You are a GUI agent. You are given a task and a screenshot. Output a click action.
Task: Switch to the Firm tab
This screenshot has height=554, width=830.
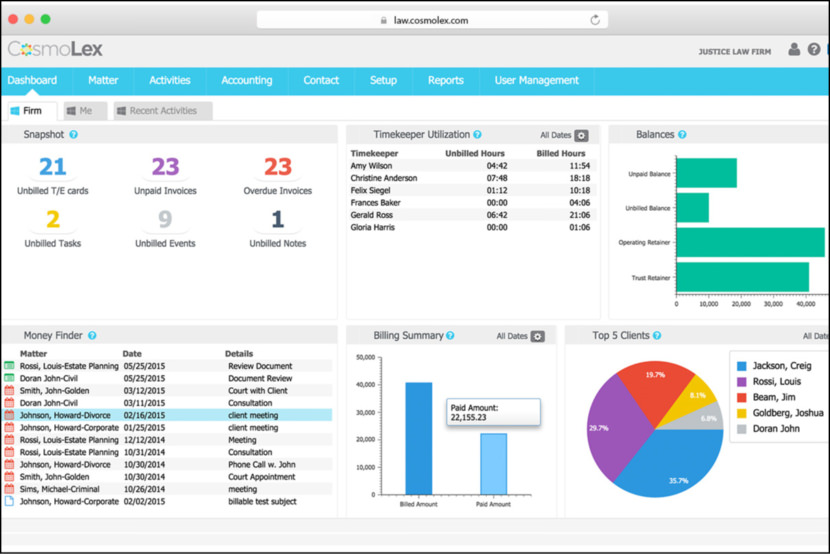[x=32, y=111]
